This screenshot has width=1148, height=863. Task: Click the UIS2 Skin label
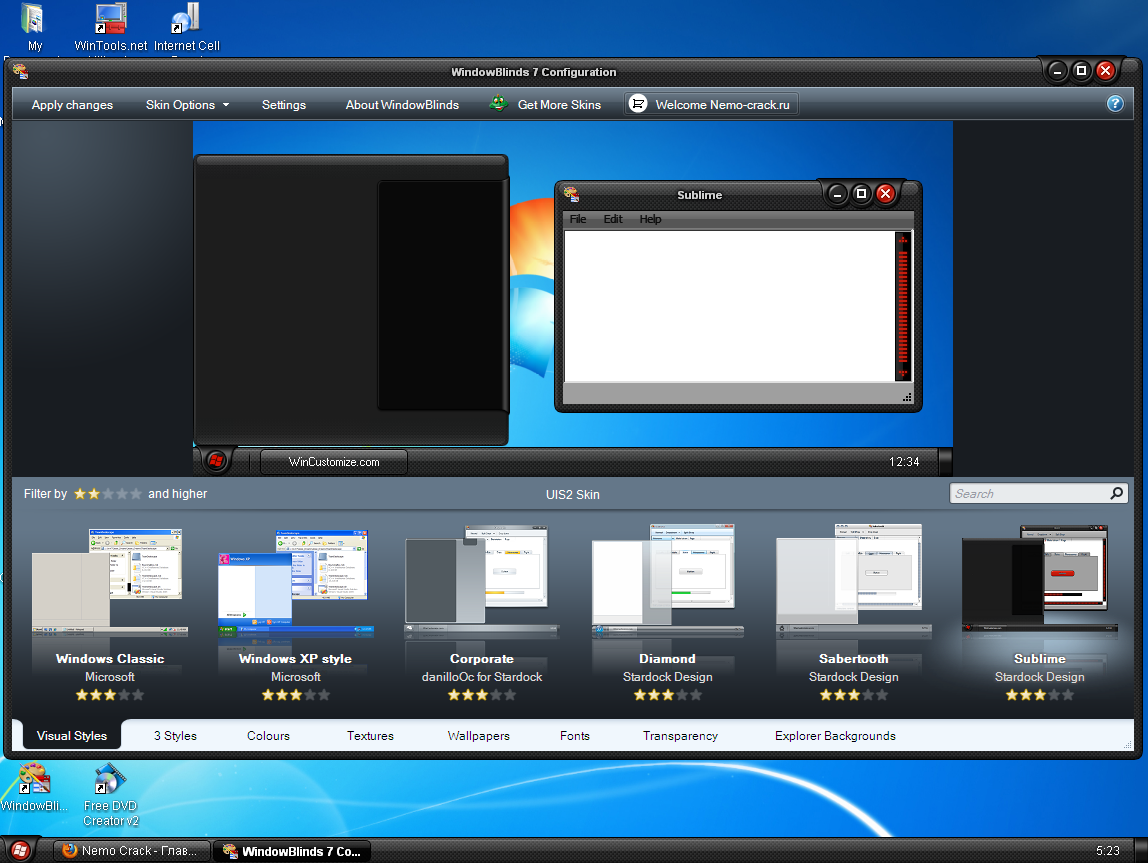coord(573,494)
